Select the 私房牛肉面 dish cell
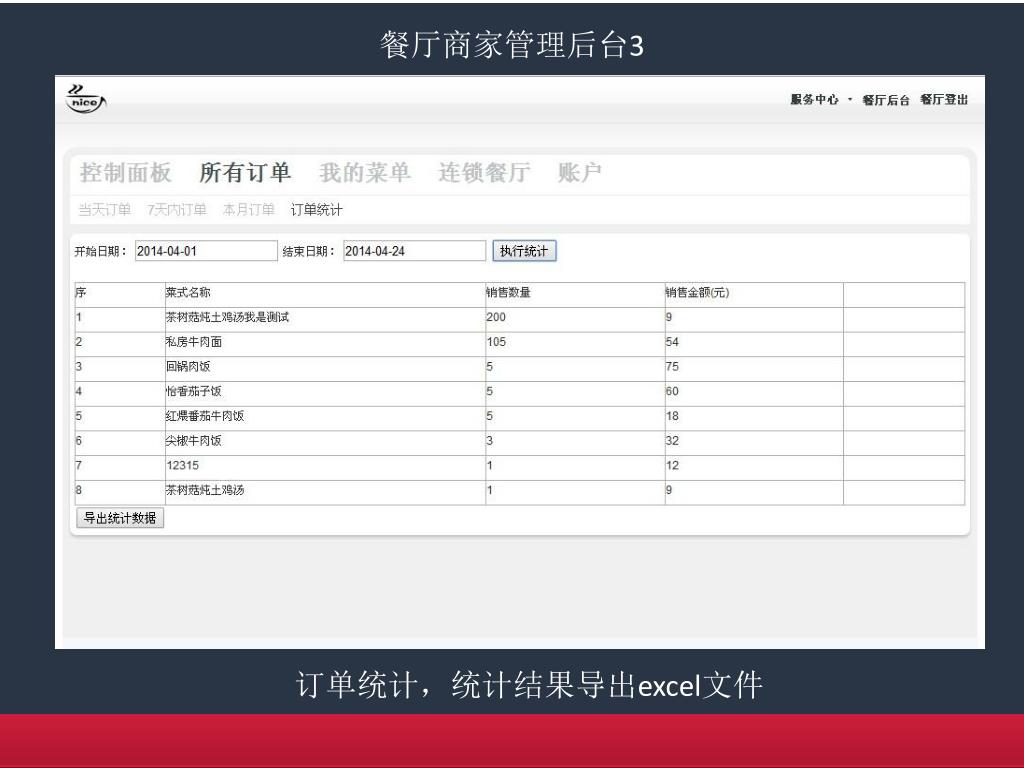 pyautogui.click(x=325, y=344)
